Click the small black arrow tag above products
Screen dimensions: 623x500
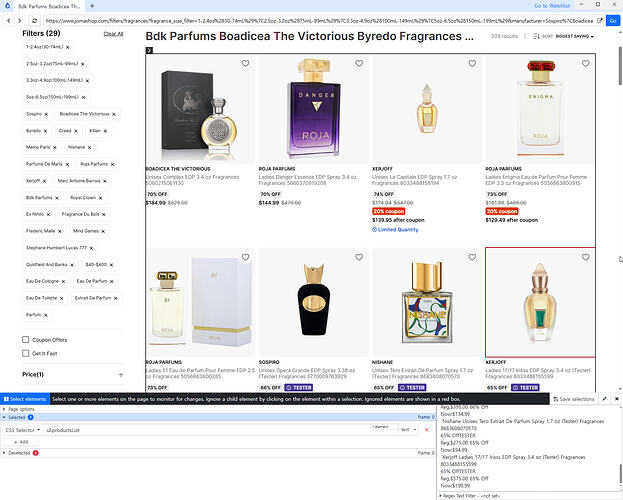tap(149, 50)
